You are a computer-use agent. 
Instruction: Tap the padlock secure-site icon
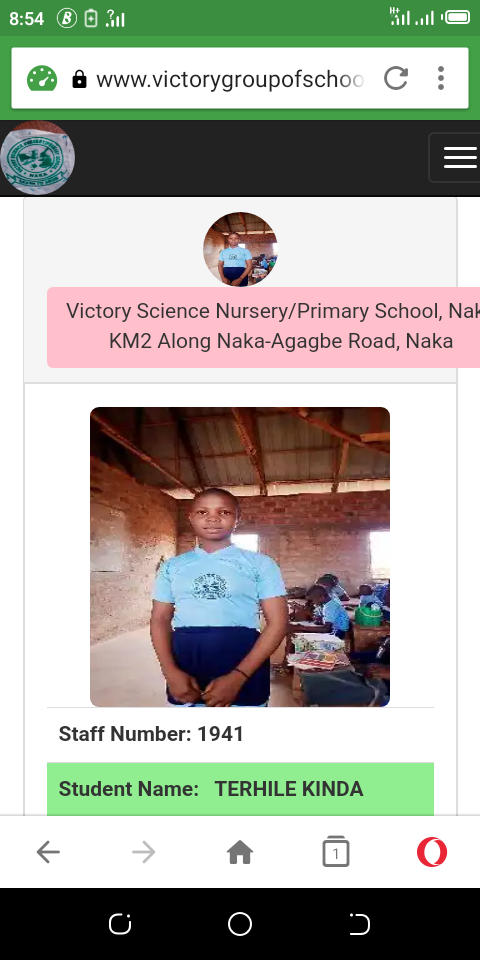(x=80, y=79)
